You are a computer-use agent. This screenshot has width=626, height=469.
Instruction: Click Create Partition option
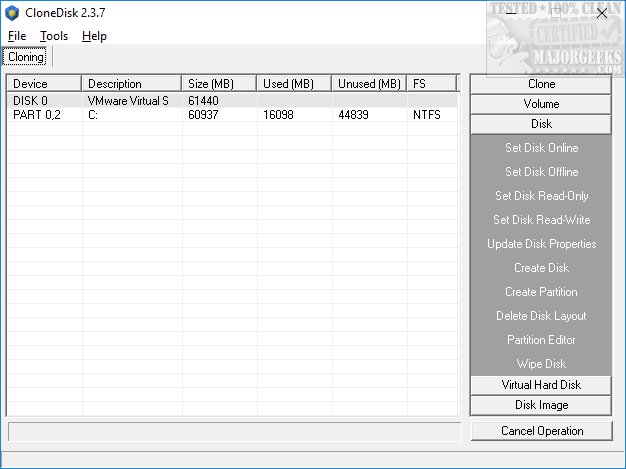click(x=541, y=292)
